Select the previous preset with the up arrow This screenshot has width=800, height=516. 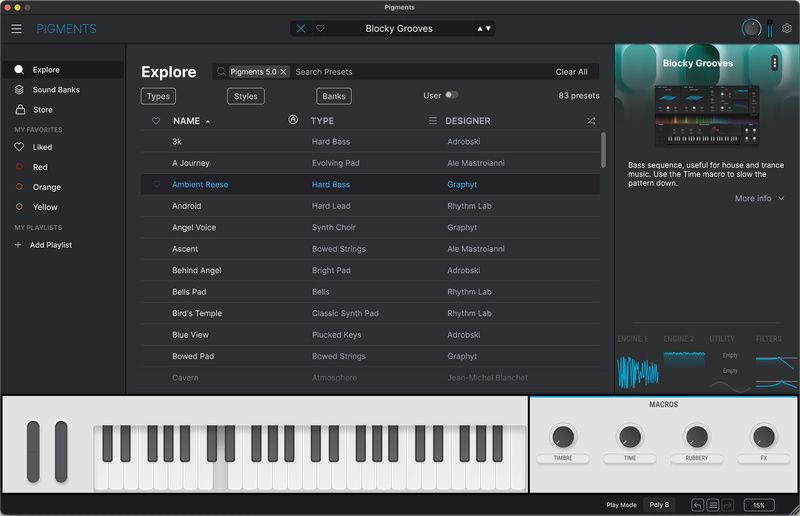coord(480,29)
